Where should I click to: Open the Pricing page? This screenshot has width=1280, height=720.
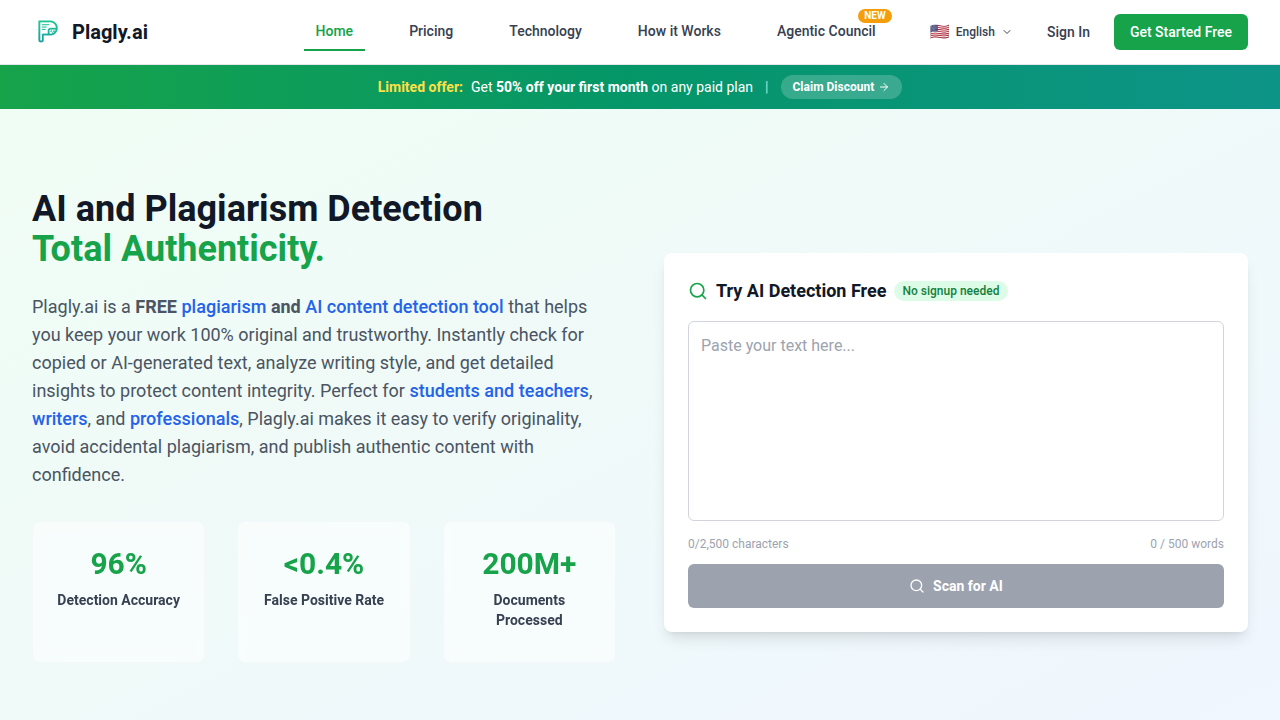431,31
